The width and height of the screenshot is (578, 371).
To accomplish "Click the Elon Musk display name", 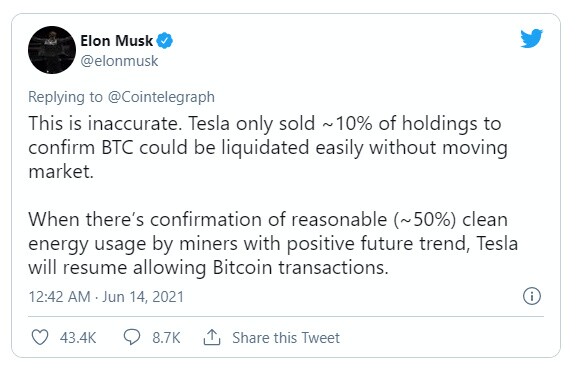I will point(116,41).
